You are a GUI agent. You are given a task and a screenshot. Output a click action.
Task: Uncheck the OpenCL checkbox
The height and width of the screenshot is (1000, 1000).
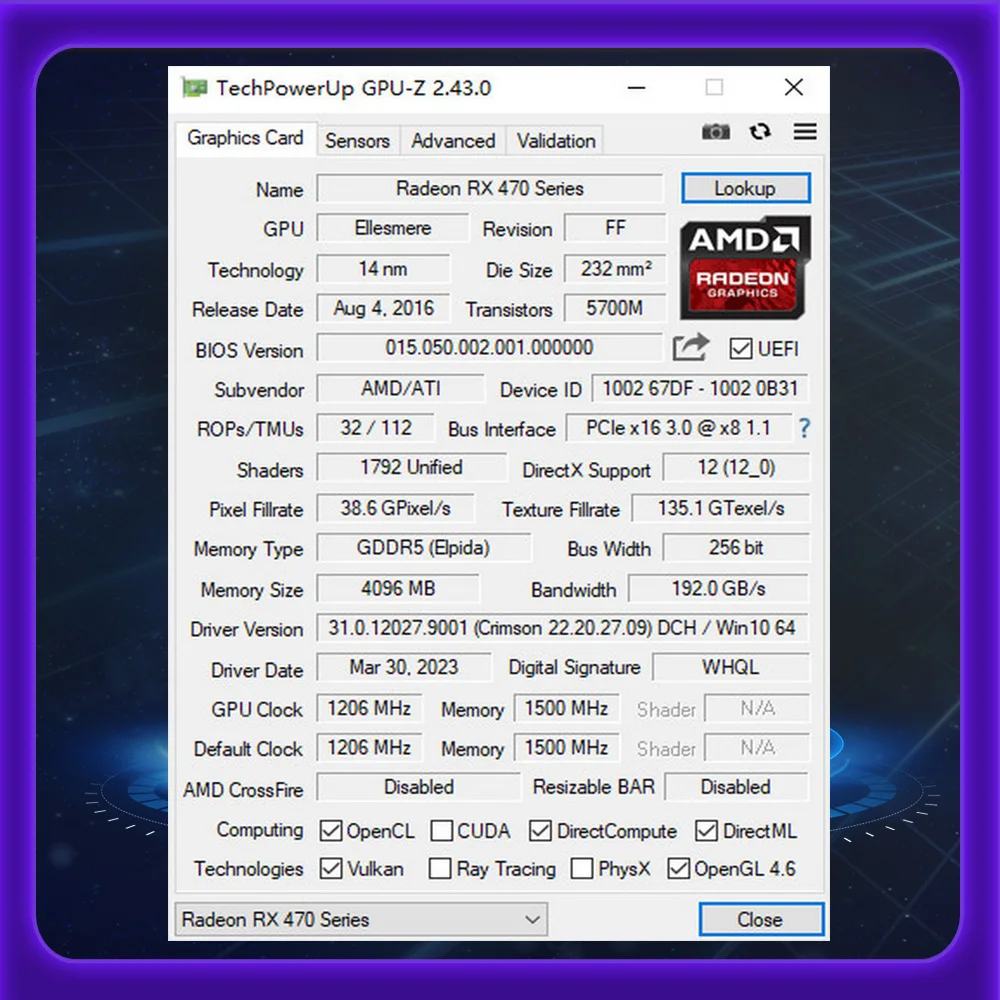point(331,829)
